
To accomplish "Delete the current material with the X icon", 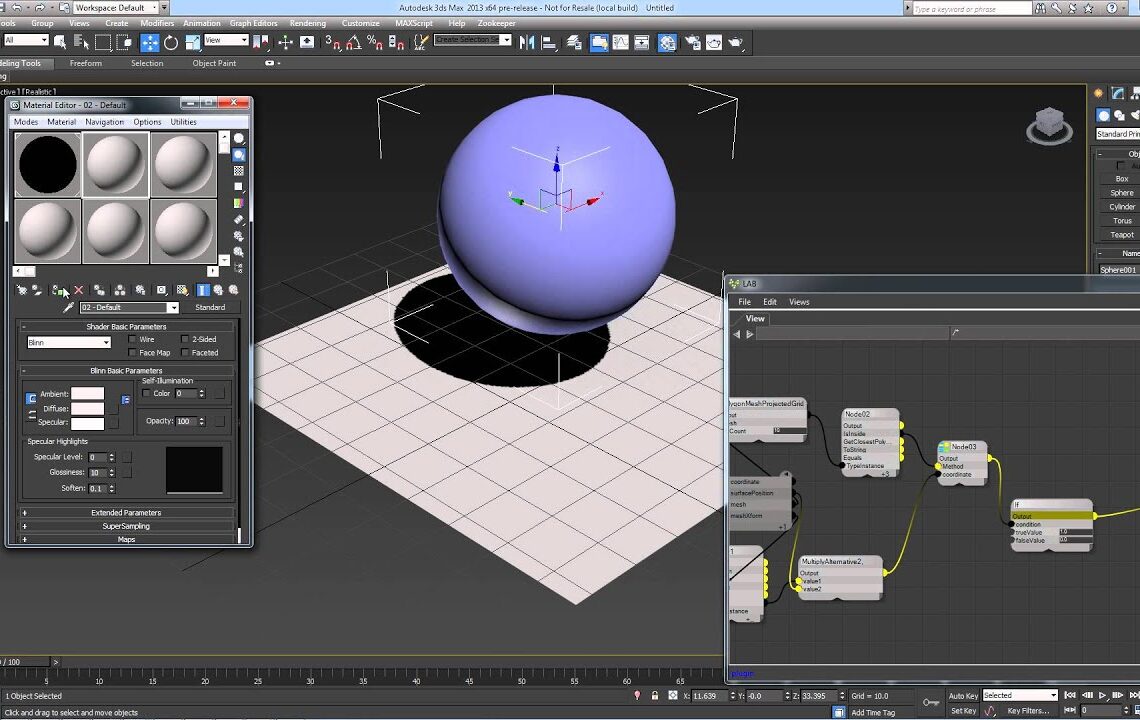I will point(79,290).
